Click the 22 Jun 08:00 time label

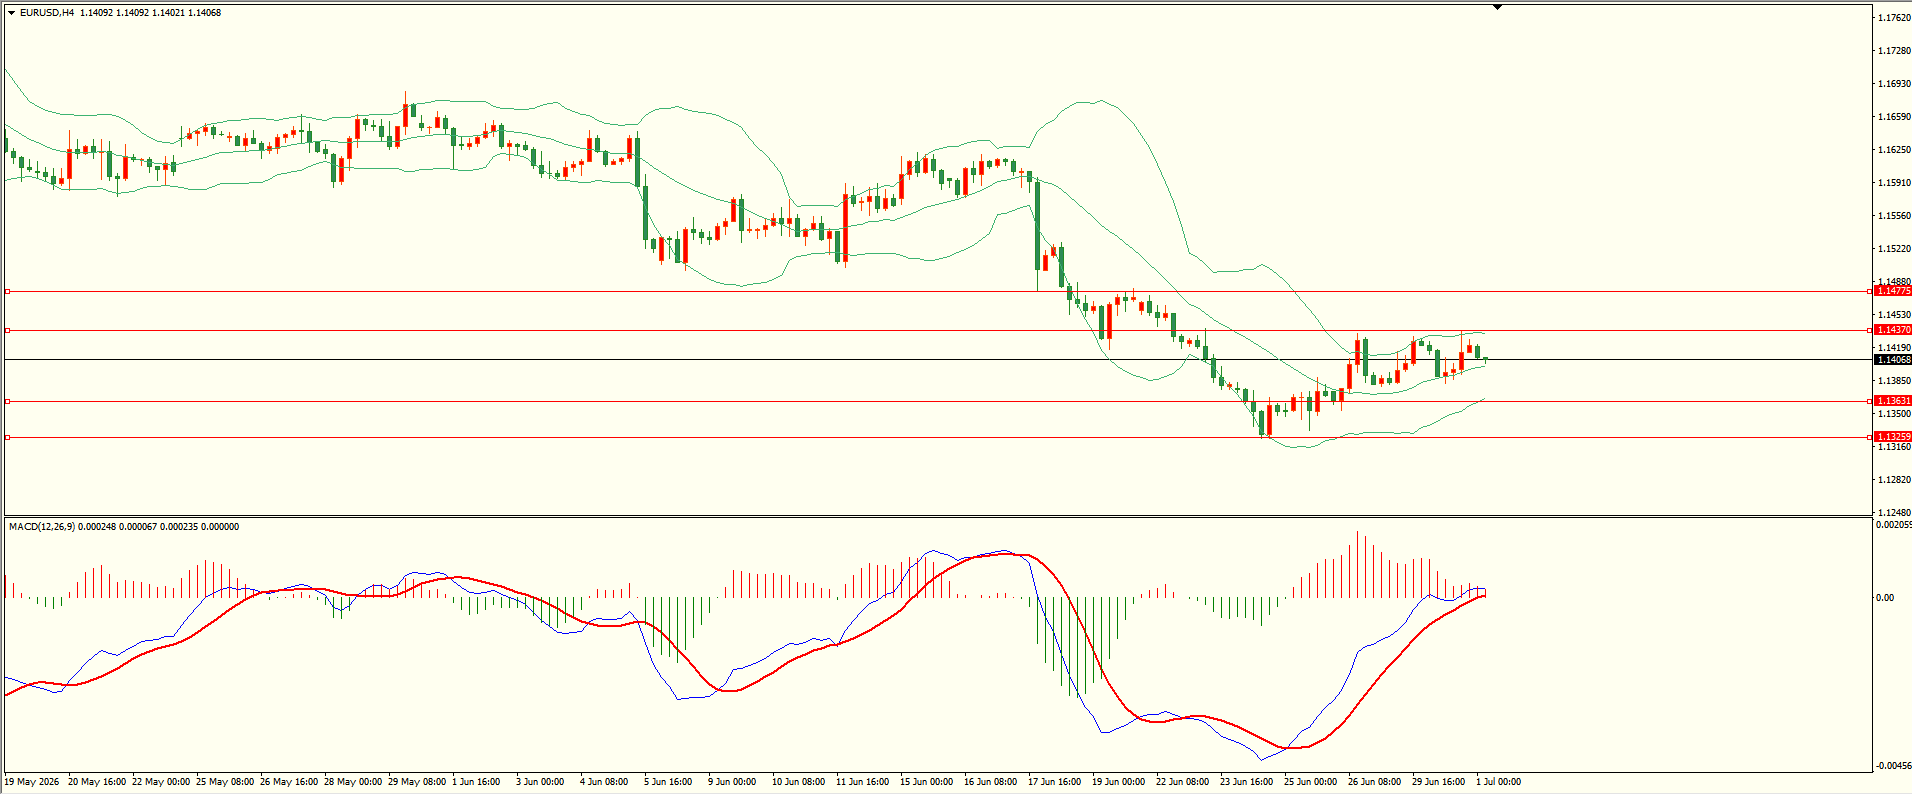(x=1182, y=782)
